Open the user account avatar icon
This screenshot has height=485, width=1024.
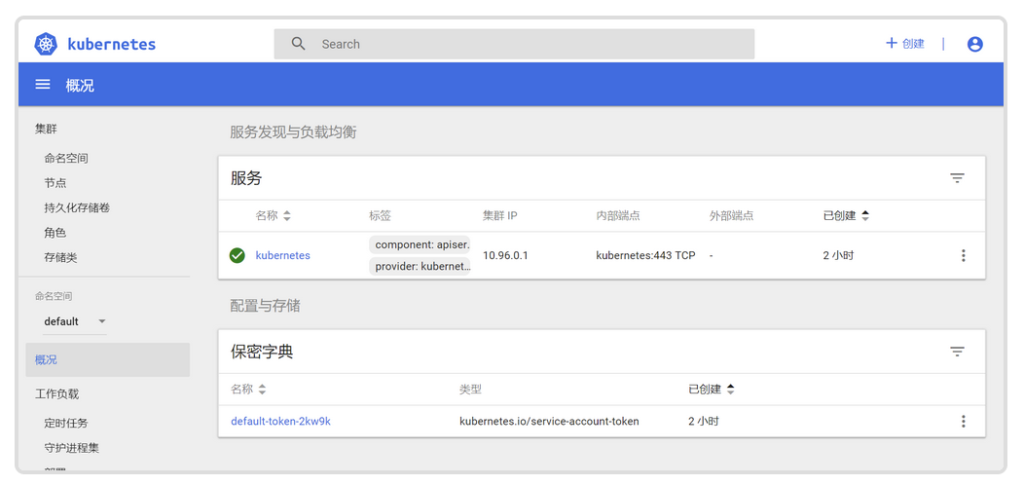[x=974, y=44]
